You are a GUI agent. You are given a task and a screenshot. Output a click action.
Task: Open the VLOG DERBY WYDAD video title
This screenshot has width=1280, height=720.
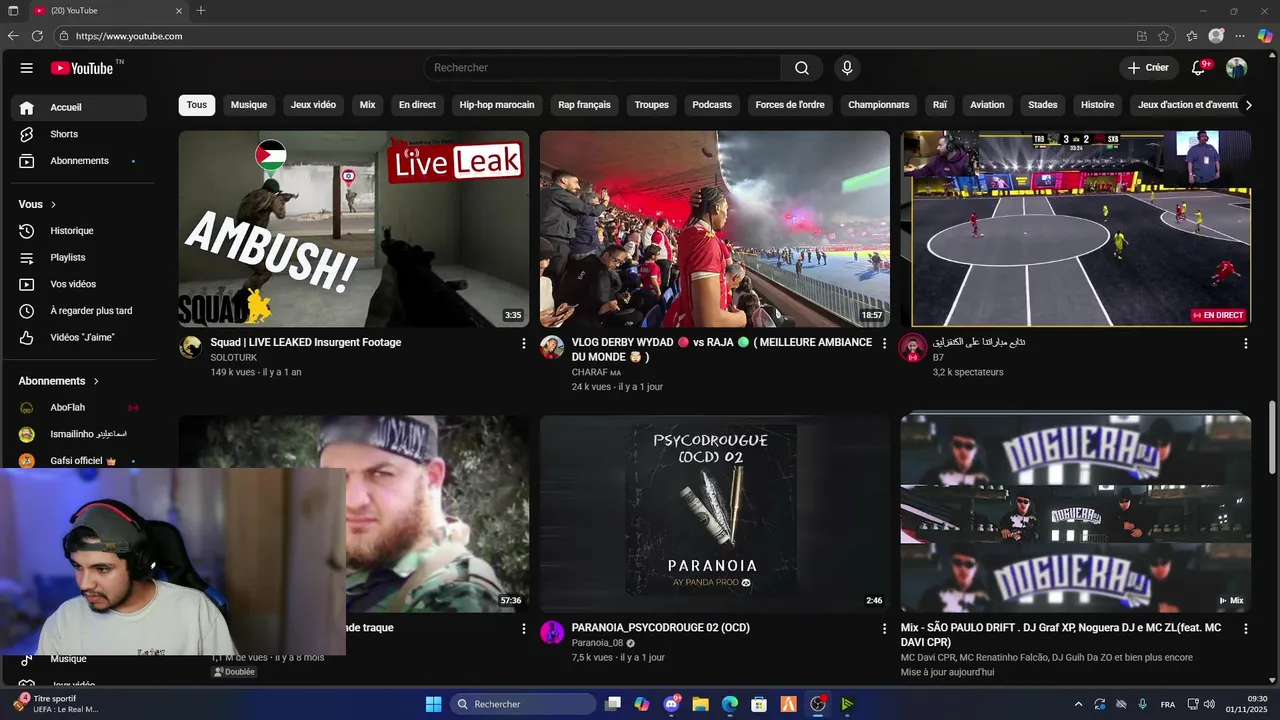(722, 349)
